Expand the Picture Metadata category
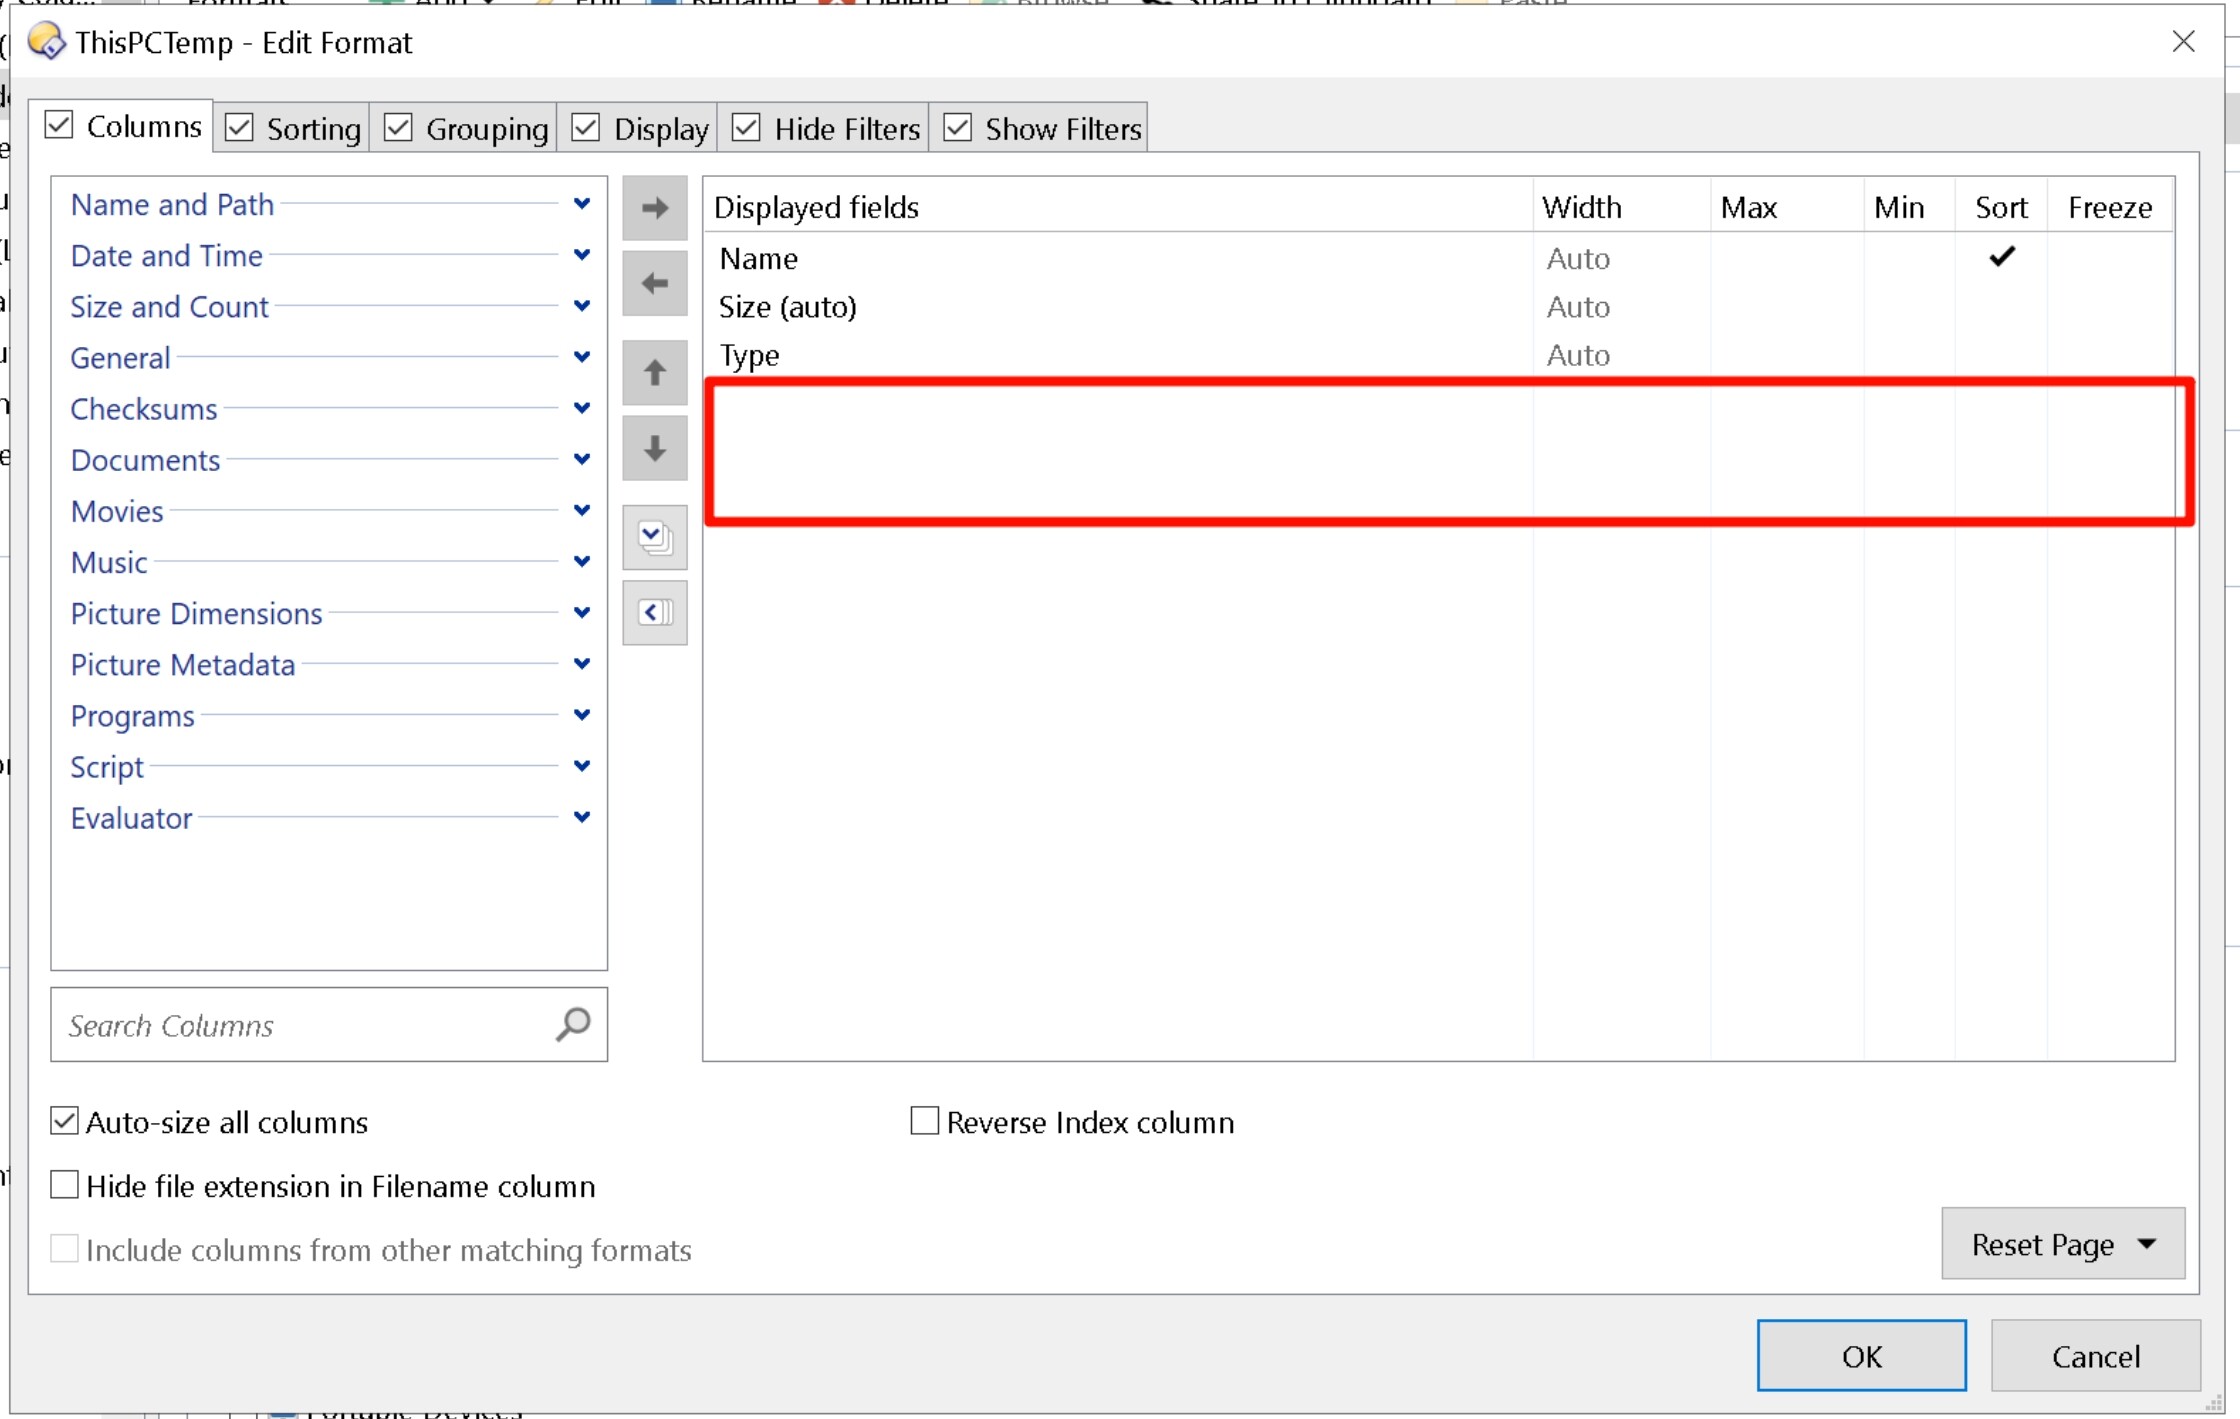 581,664
